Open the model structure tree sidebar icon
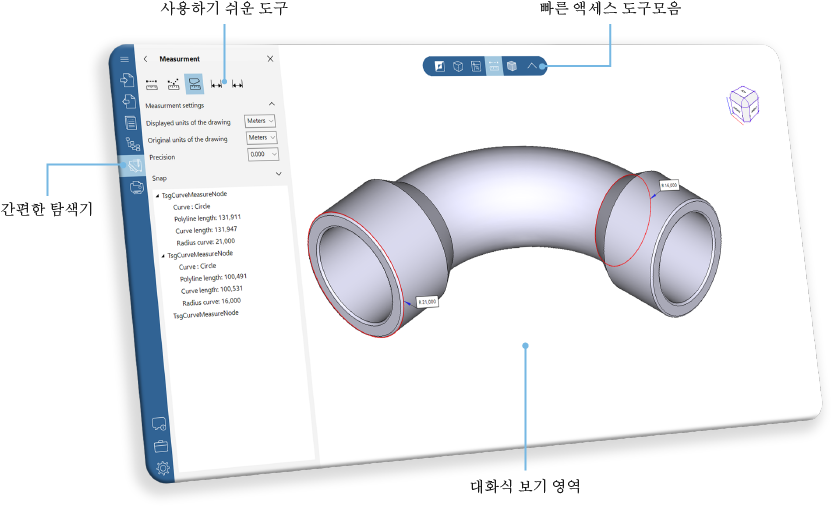 tap(132, 144)
